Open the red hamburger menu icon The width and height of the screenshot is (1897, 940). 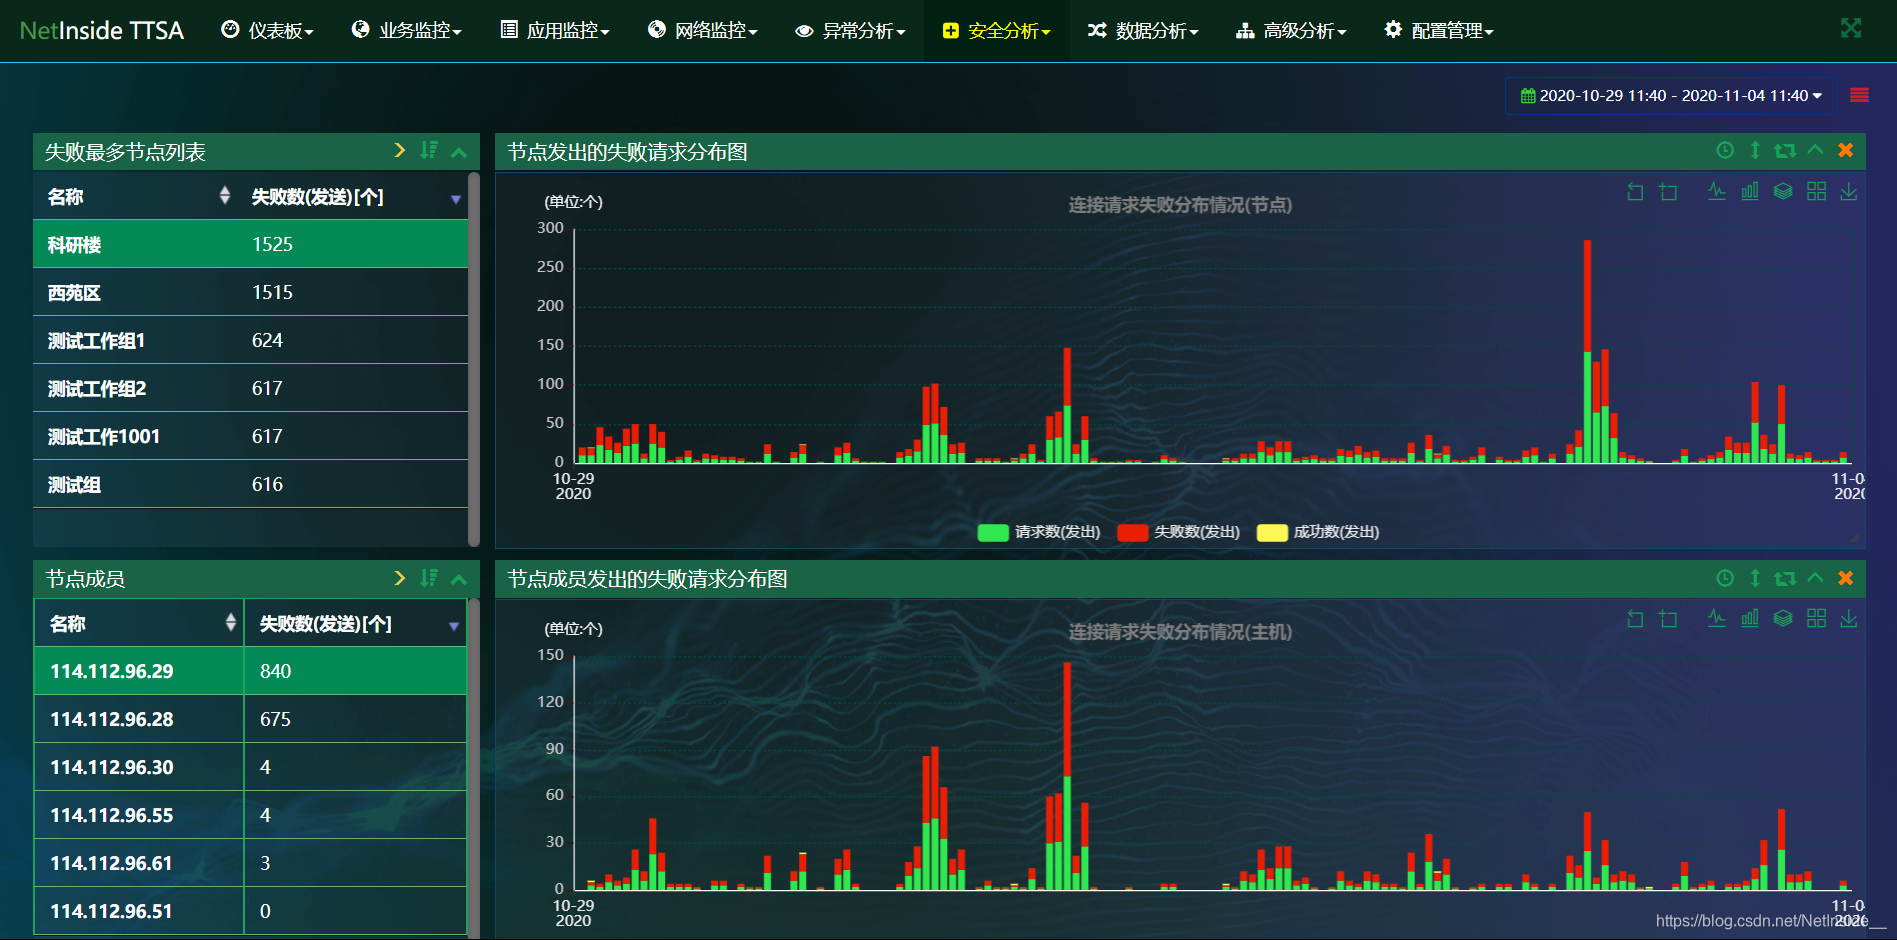pos(1860,95)
